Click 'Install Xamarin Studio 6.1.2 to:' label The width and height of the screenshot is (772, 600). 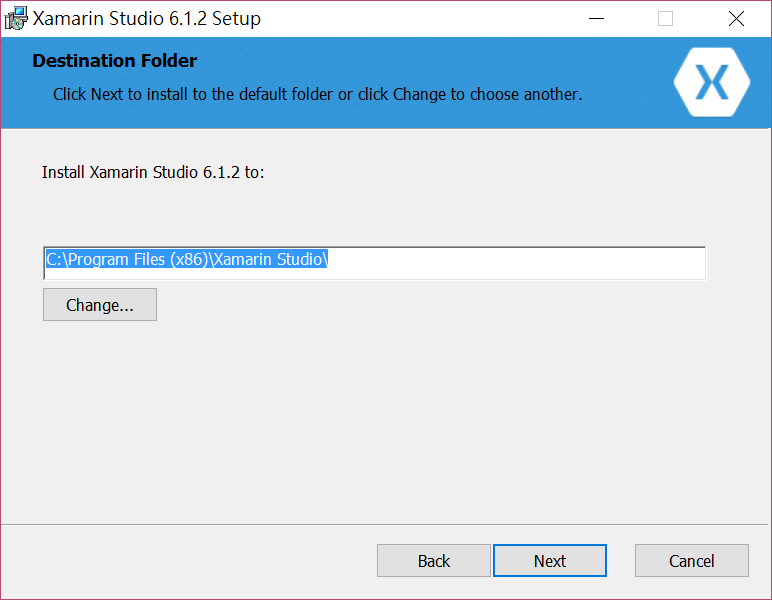pos(153,172)
